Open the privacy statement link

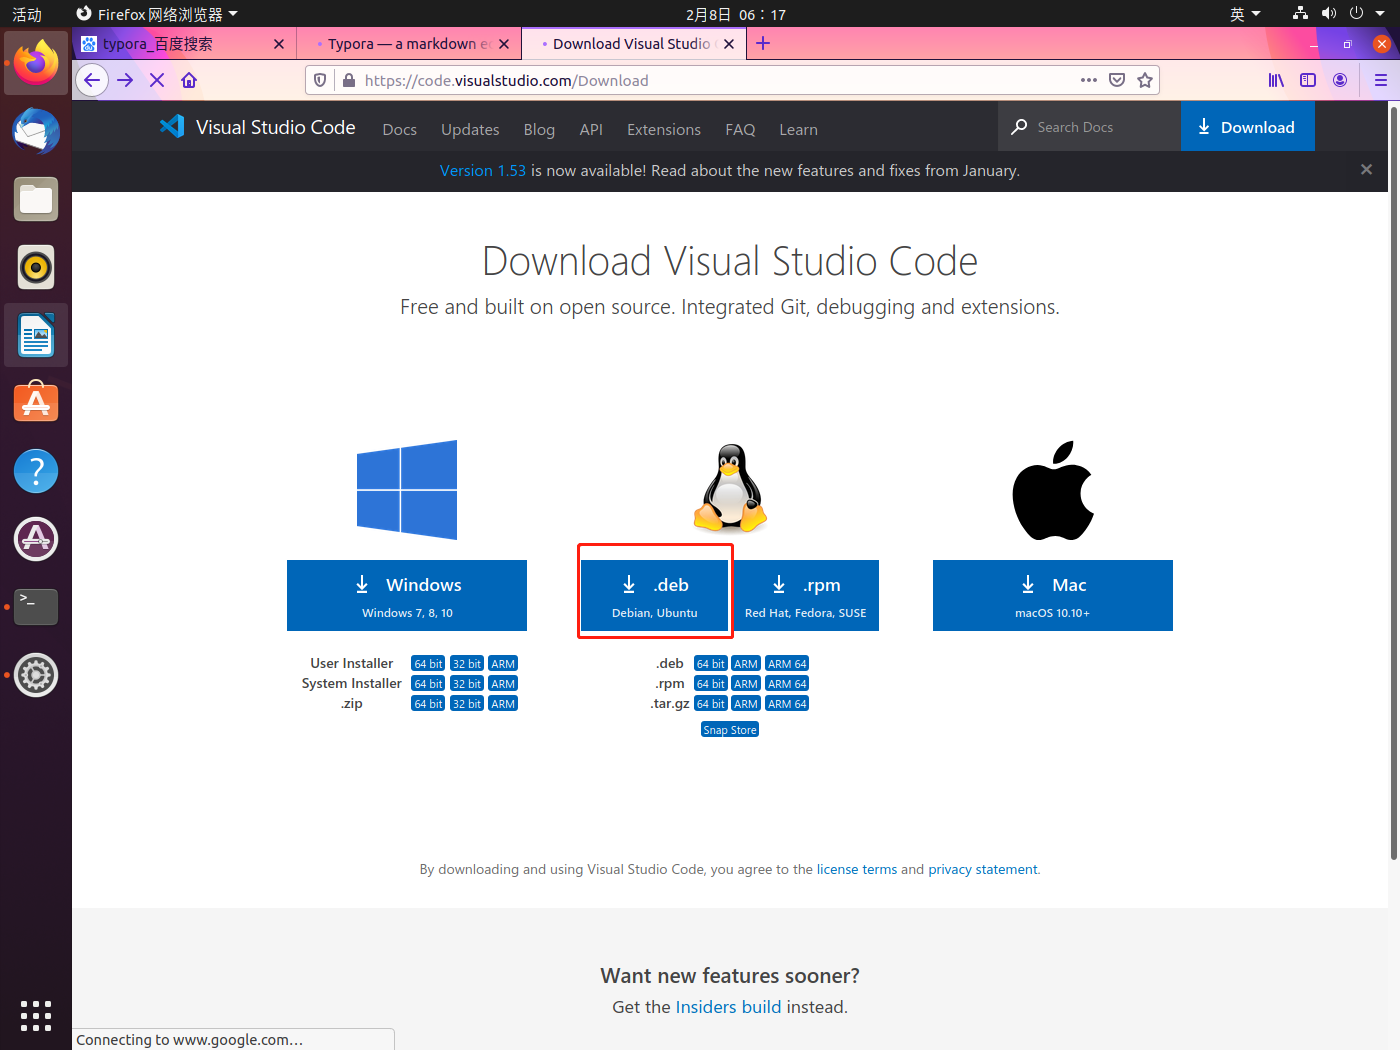(983, 869)
